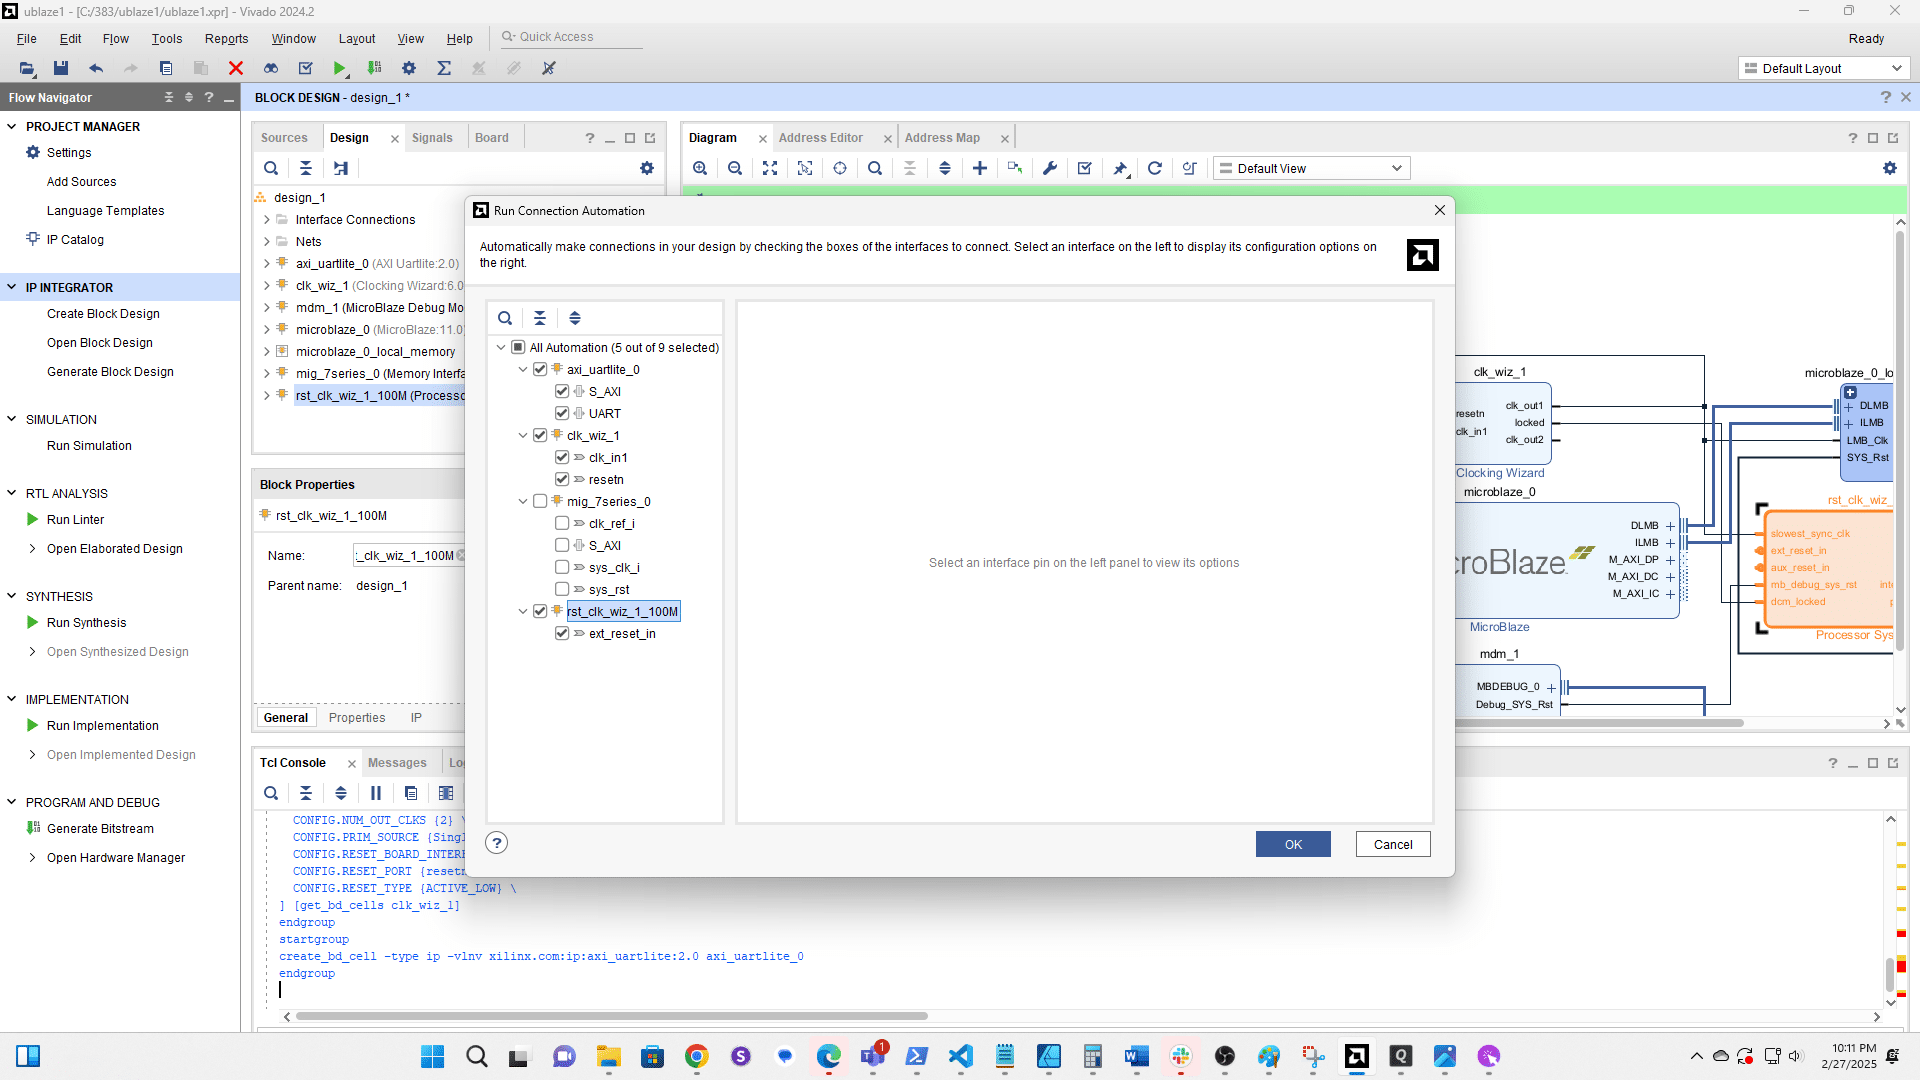Click collapse all icon in automation dialog
The image size is (1920, 1080).
point(540,318)
